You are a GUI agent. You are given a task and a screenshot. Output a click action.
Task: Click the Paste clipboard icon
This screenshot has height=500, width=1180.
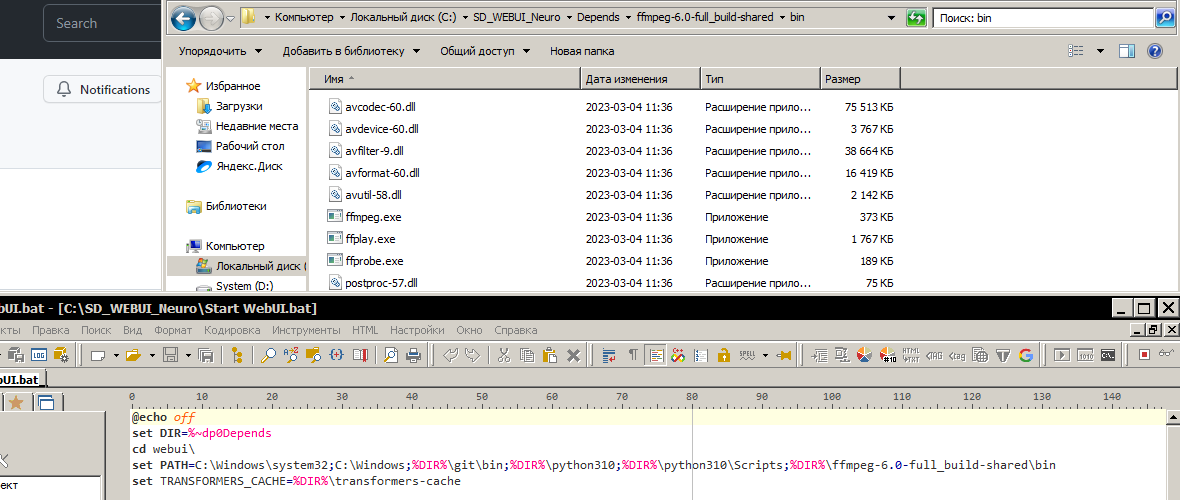(550, 355)
